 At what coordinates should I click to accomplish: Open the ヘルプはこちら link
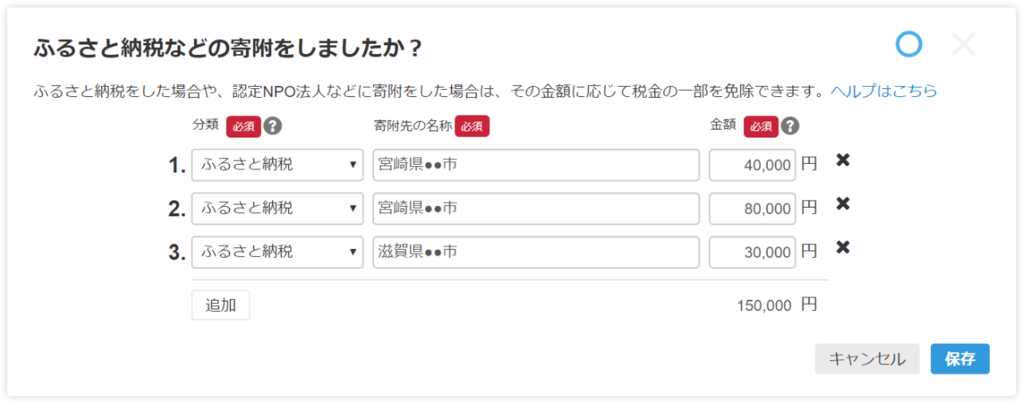tap(884, 91)
